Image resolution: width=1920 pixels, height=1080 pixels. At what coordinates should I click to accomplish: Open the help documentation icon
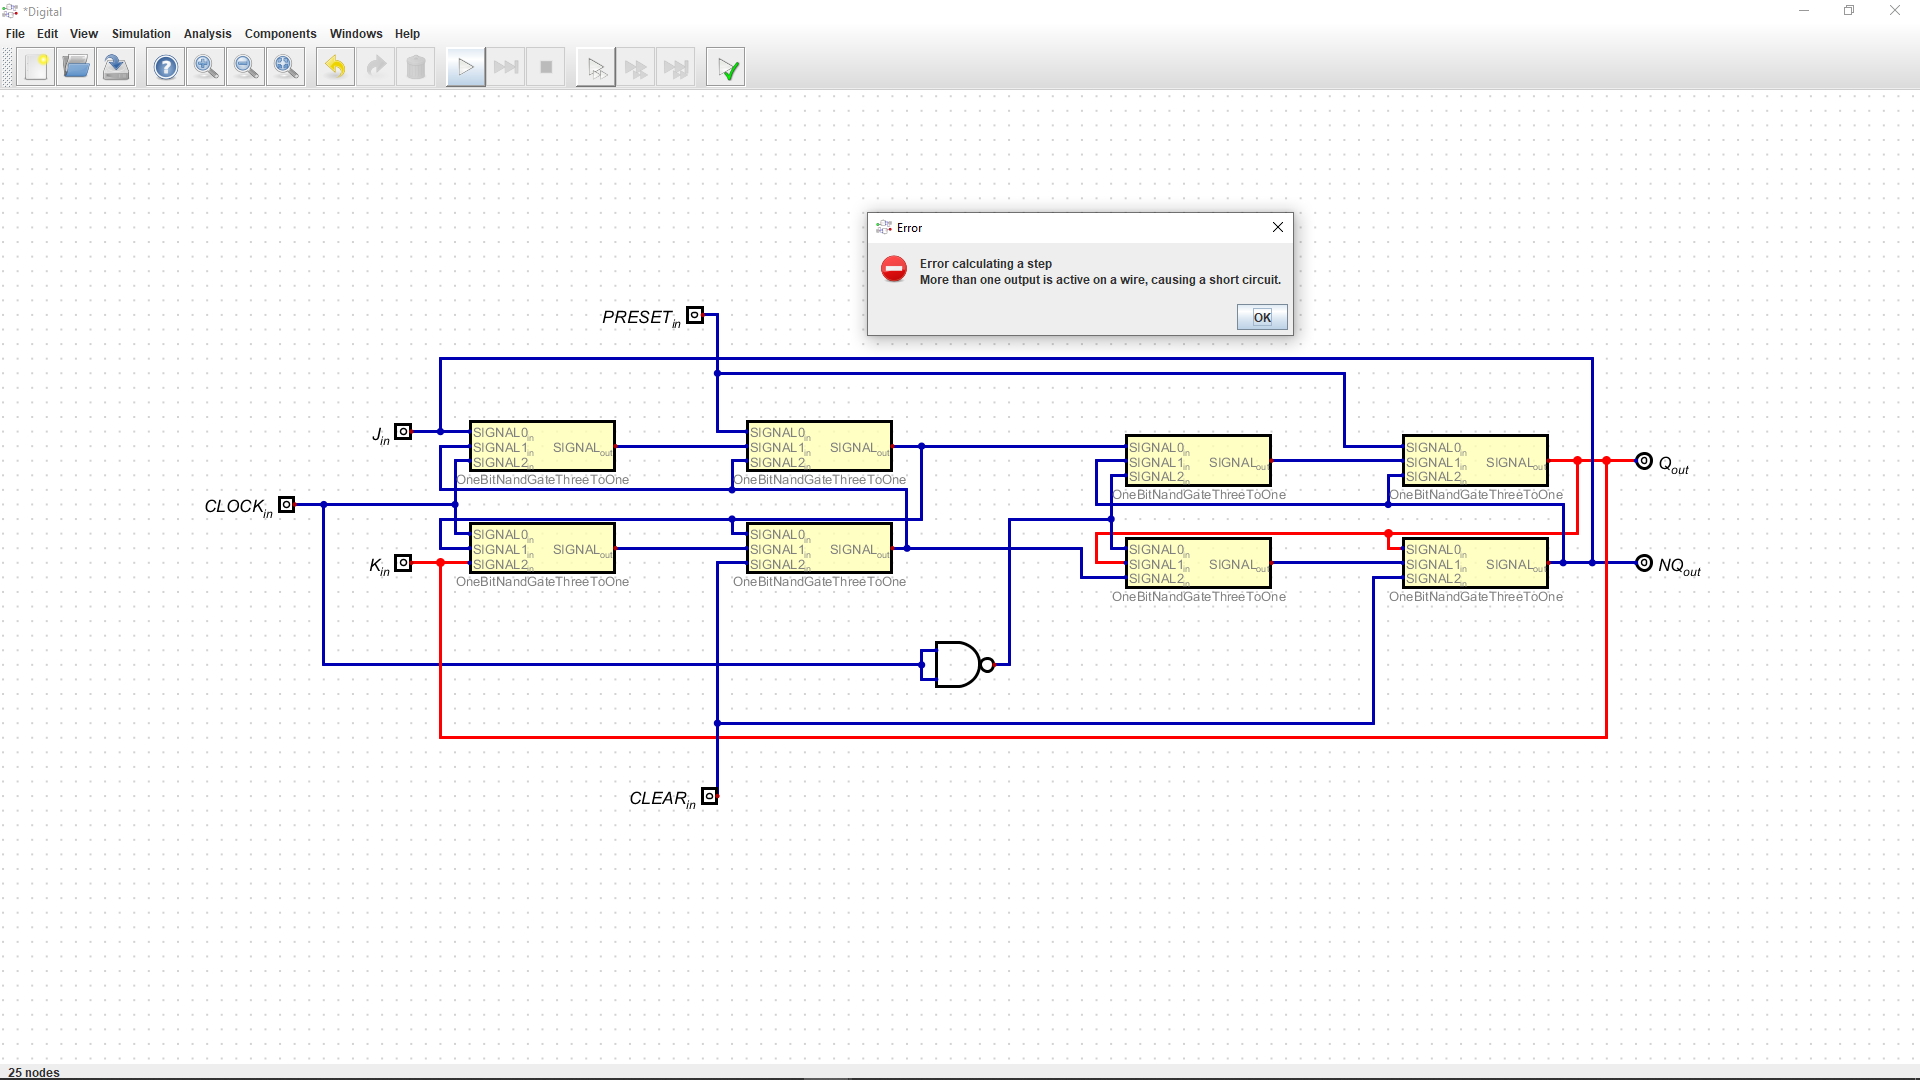[x=165, y=66]
